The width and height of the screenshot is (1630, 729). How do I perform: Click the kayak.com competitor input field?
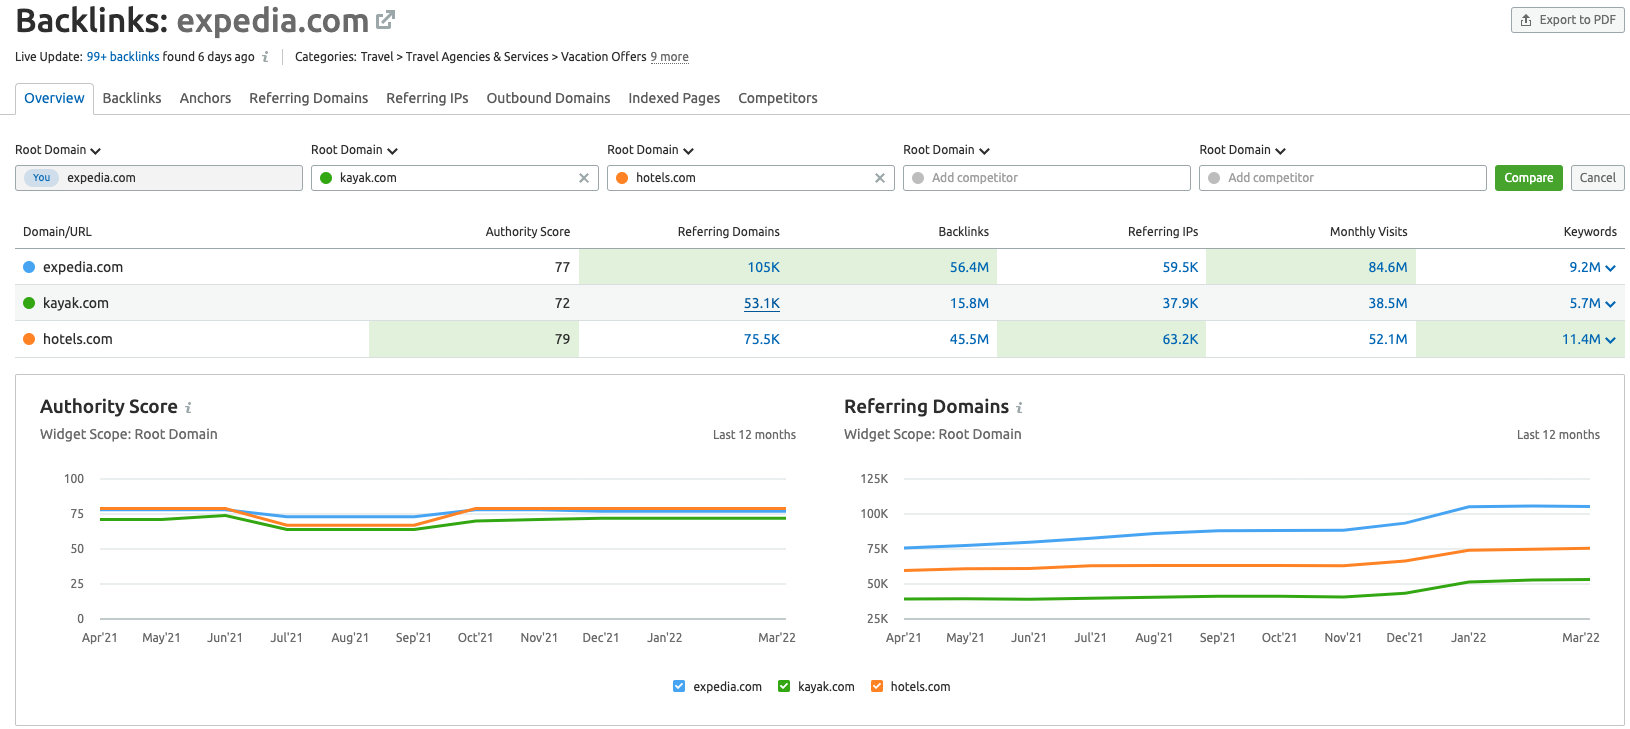pyautogui.click(x=454, y=178)
